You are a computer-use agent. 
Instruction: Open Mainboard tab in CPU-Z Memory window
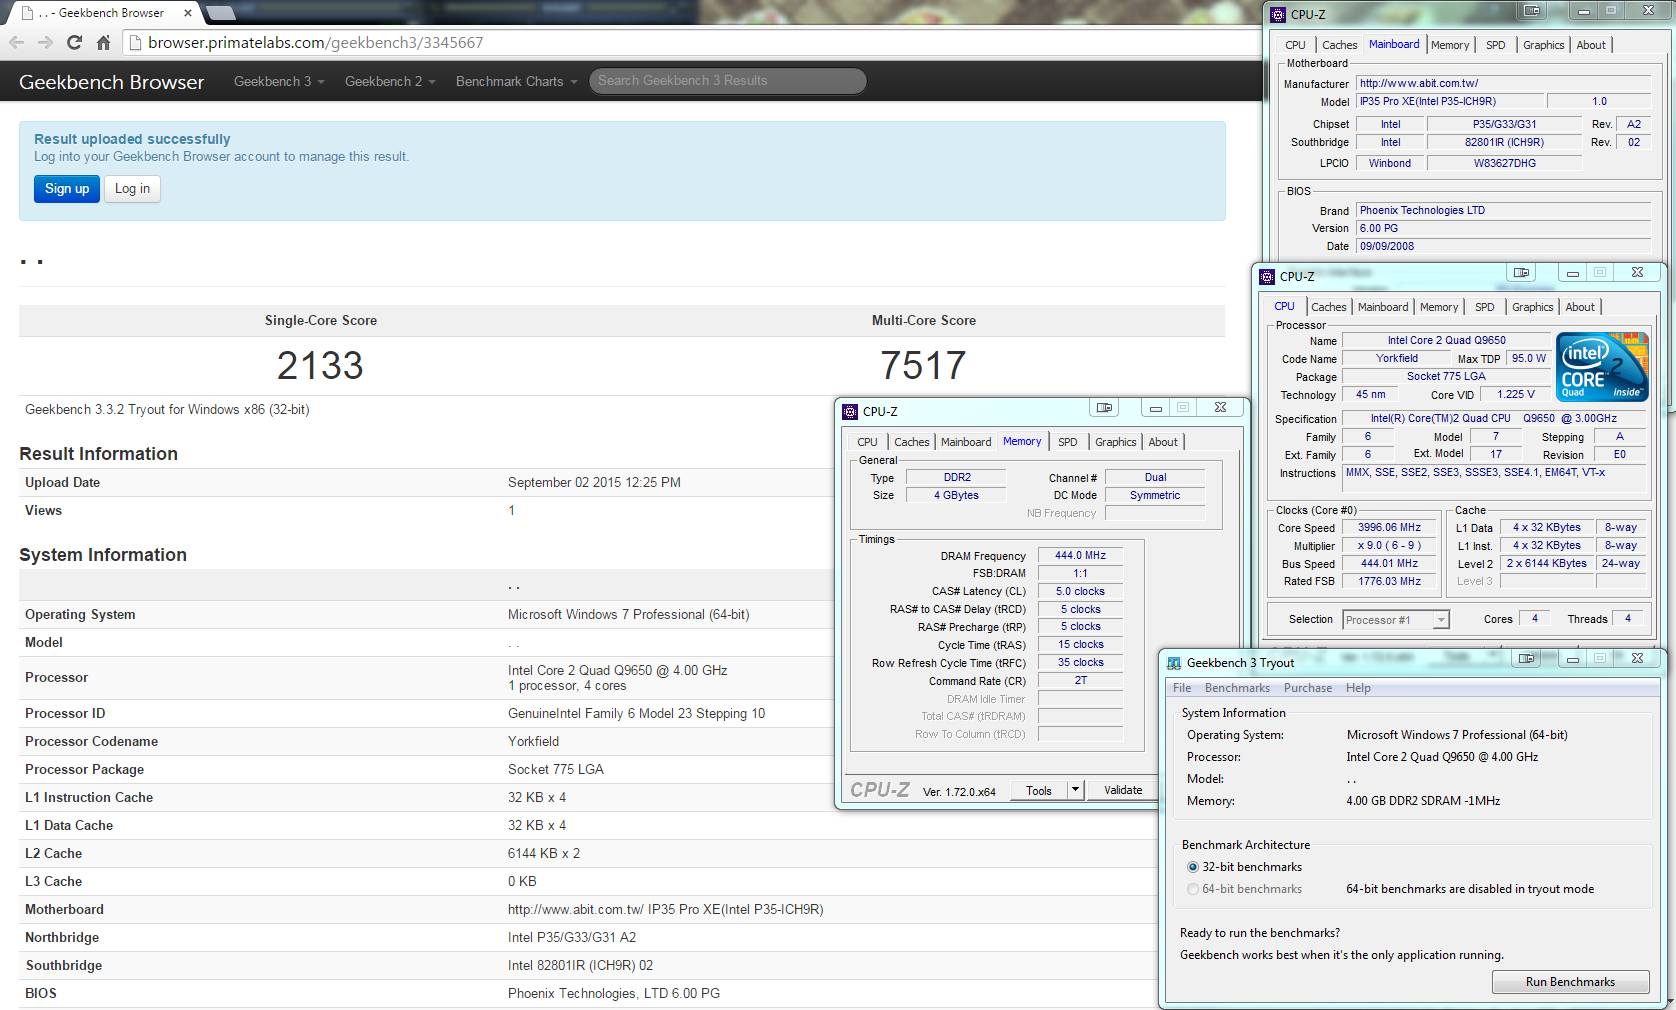coord(966,442)
